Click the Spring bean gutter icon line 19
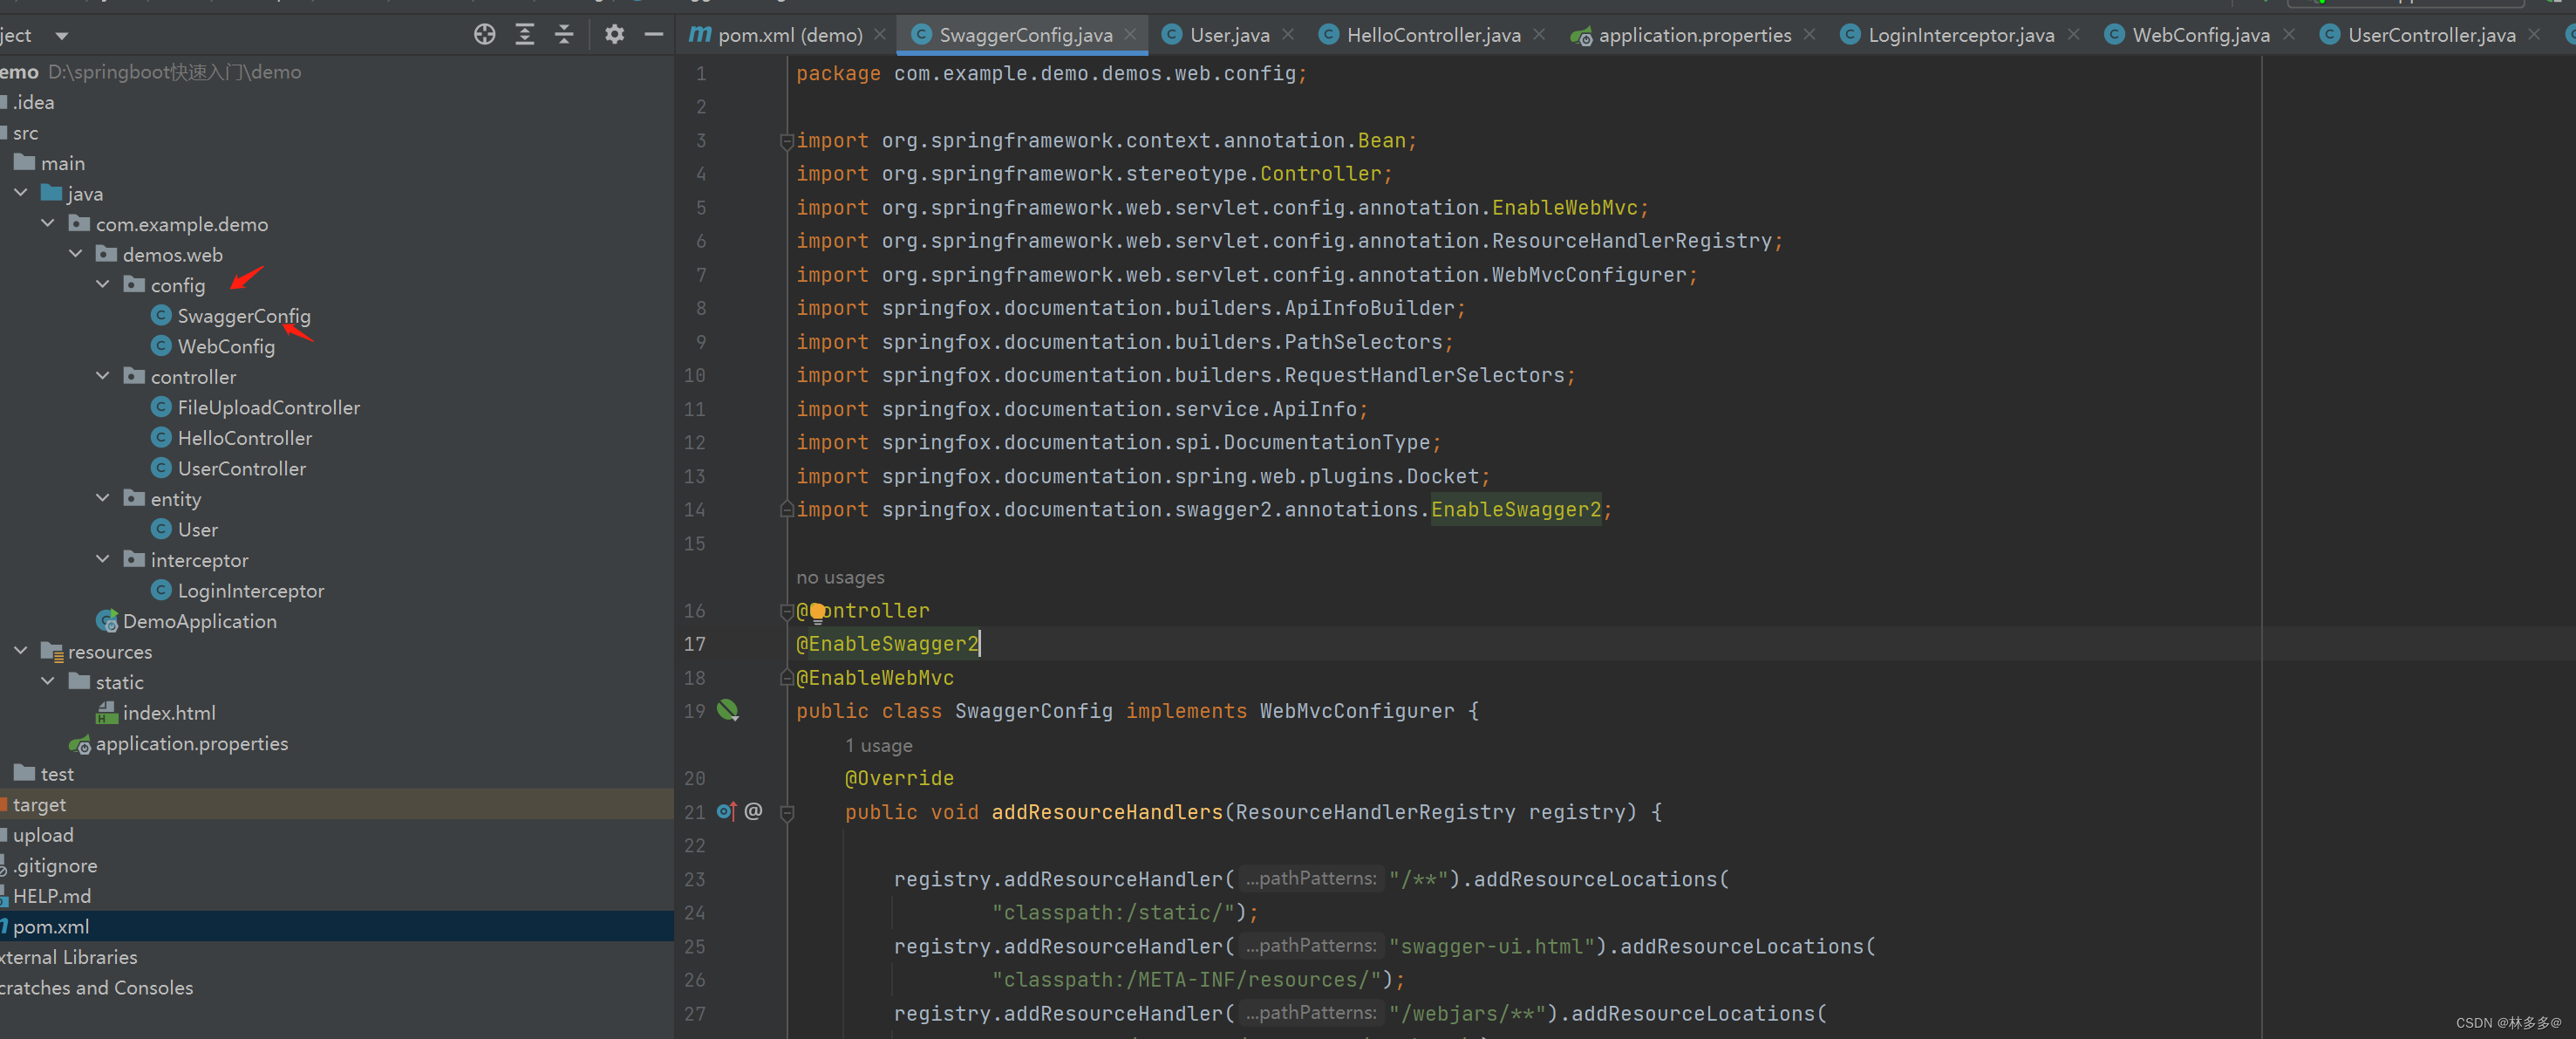 point(728,711)
